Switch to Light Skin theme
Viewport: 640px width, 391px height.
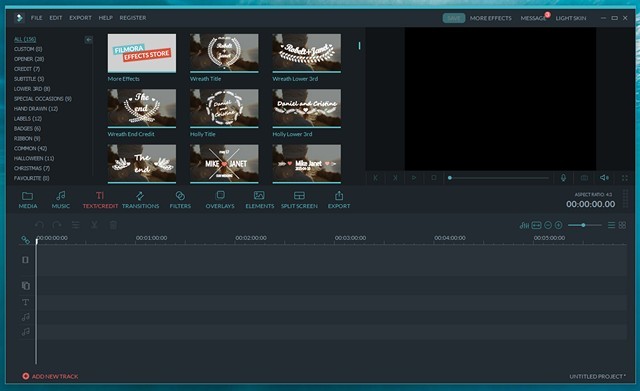tap(571, 18)
